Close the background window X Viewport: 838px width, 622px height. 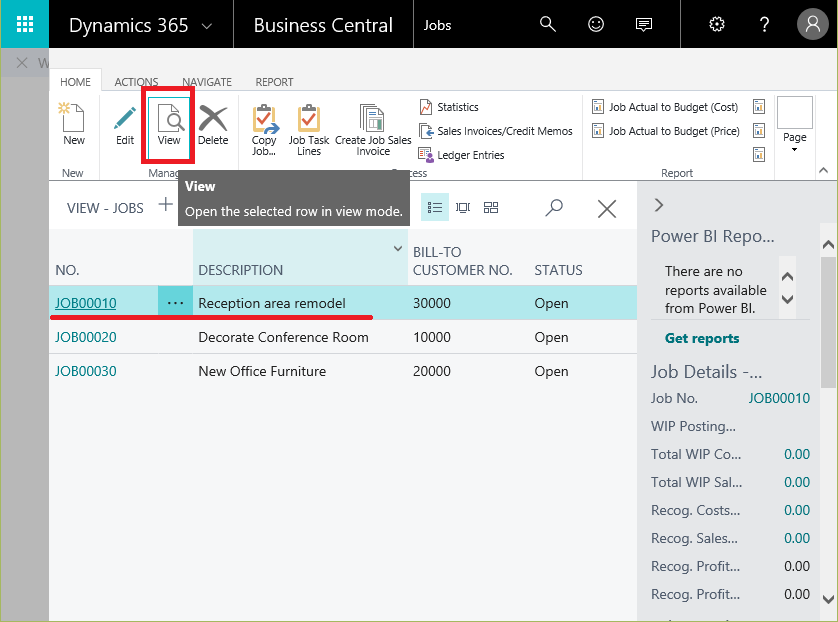point(22,63)
